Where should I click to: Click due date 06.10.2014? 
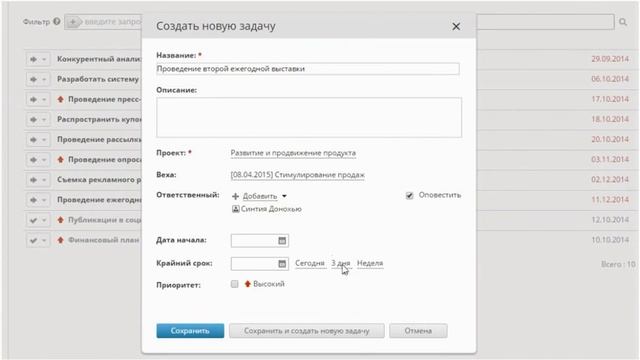[x=610, y=79]
